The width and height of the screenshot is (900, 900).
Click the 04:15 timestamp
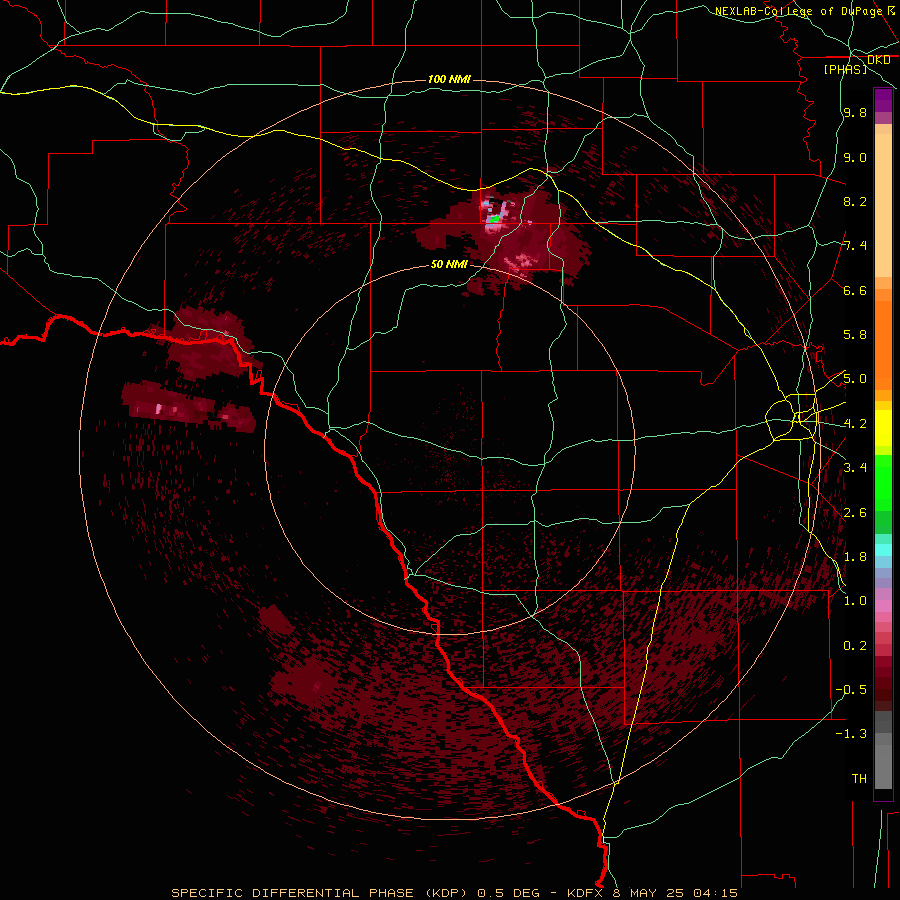click(715, 893)
